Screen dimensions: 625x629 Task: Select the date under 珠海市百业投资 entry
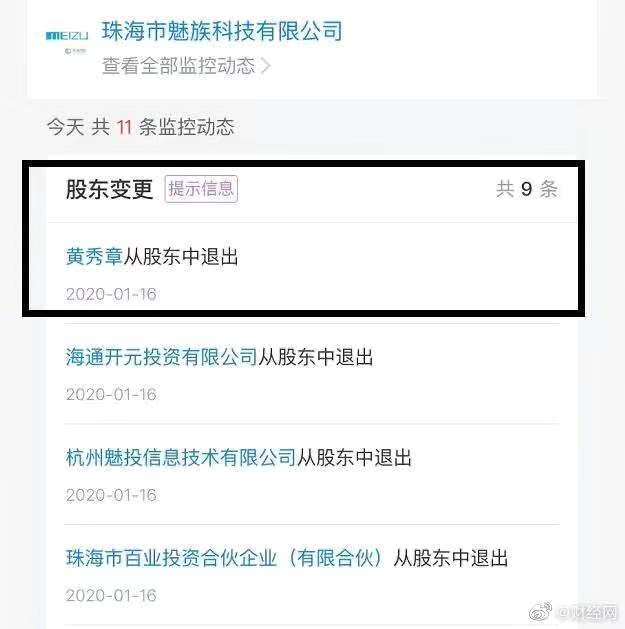111,595
